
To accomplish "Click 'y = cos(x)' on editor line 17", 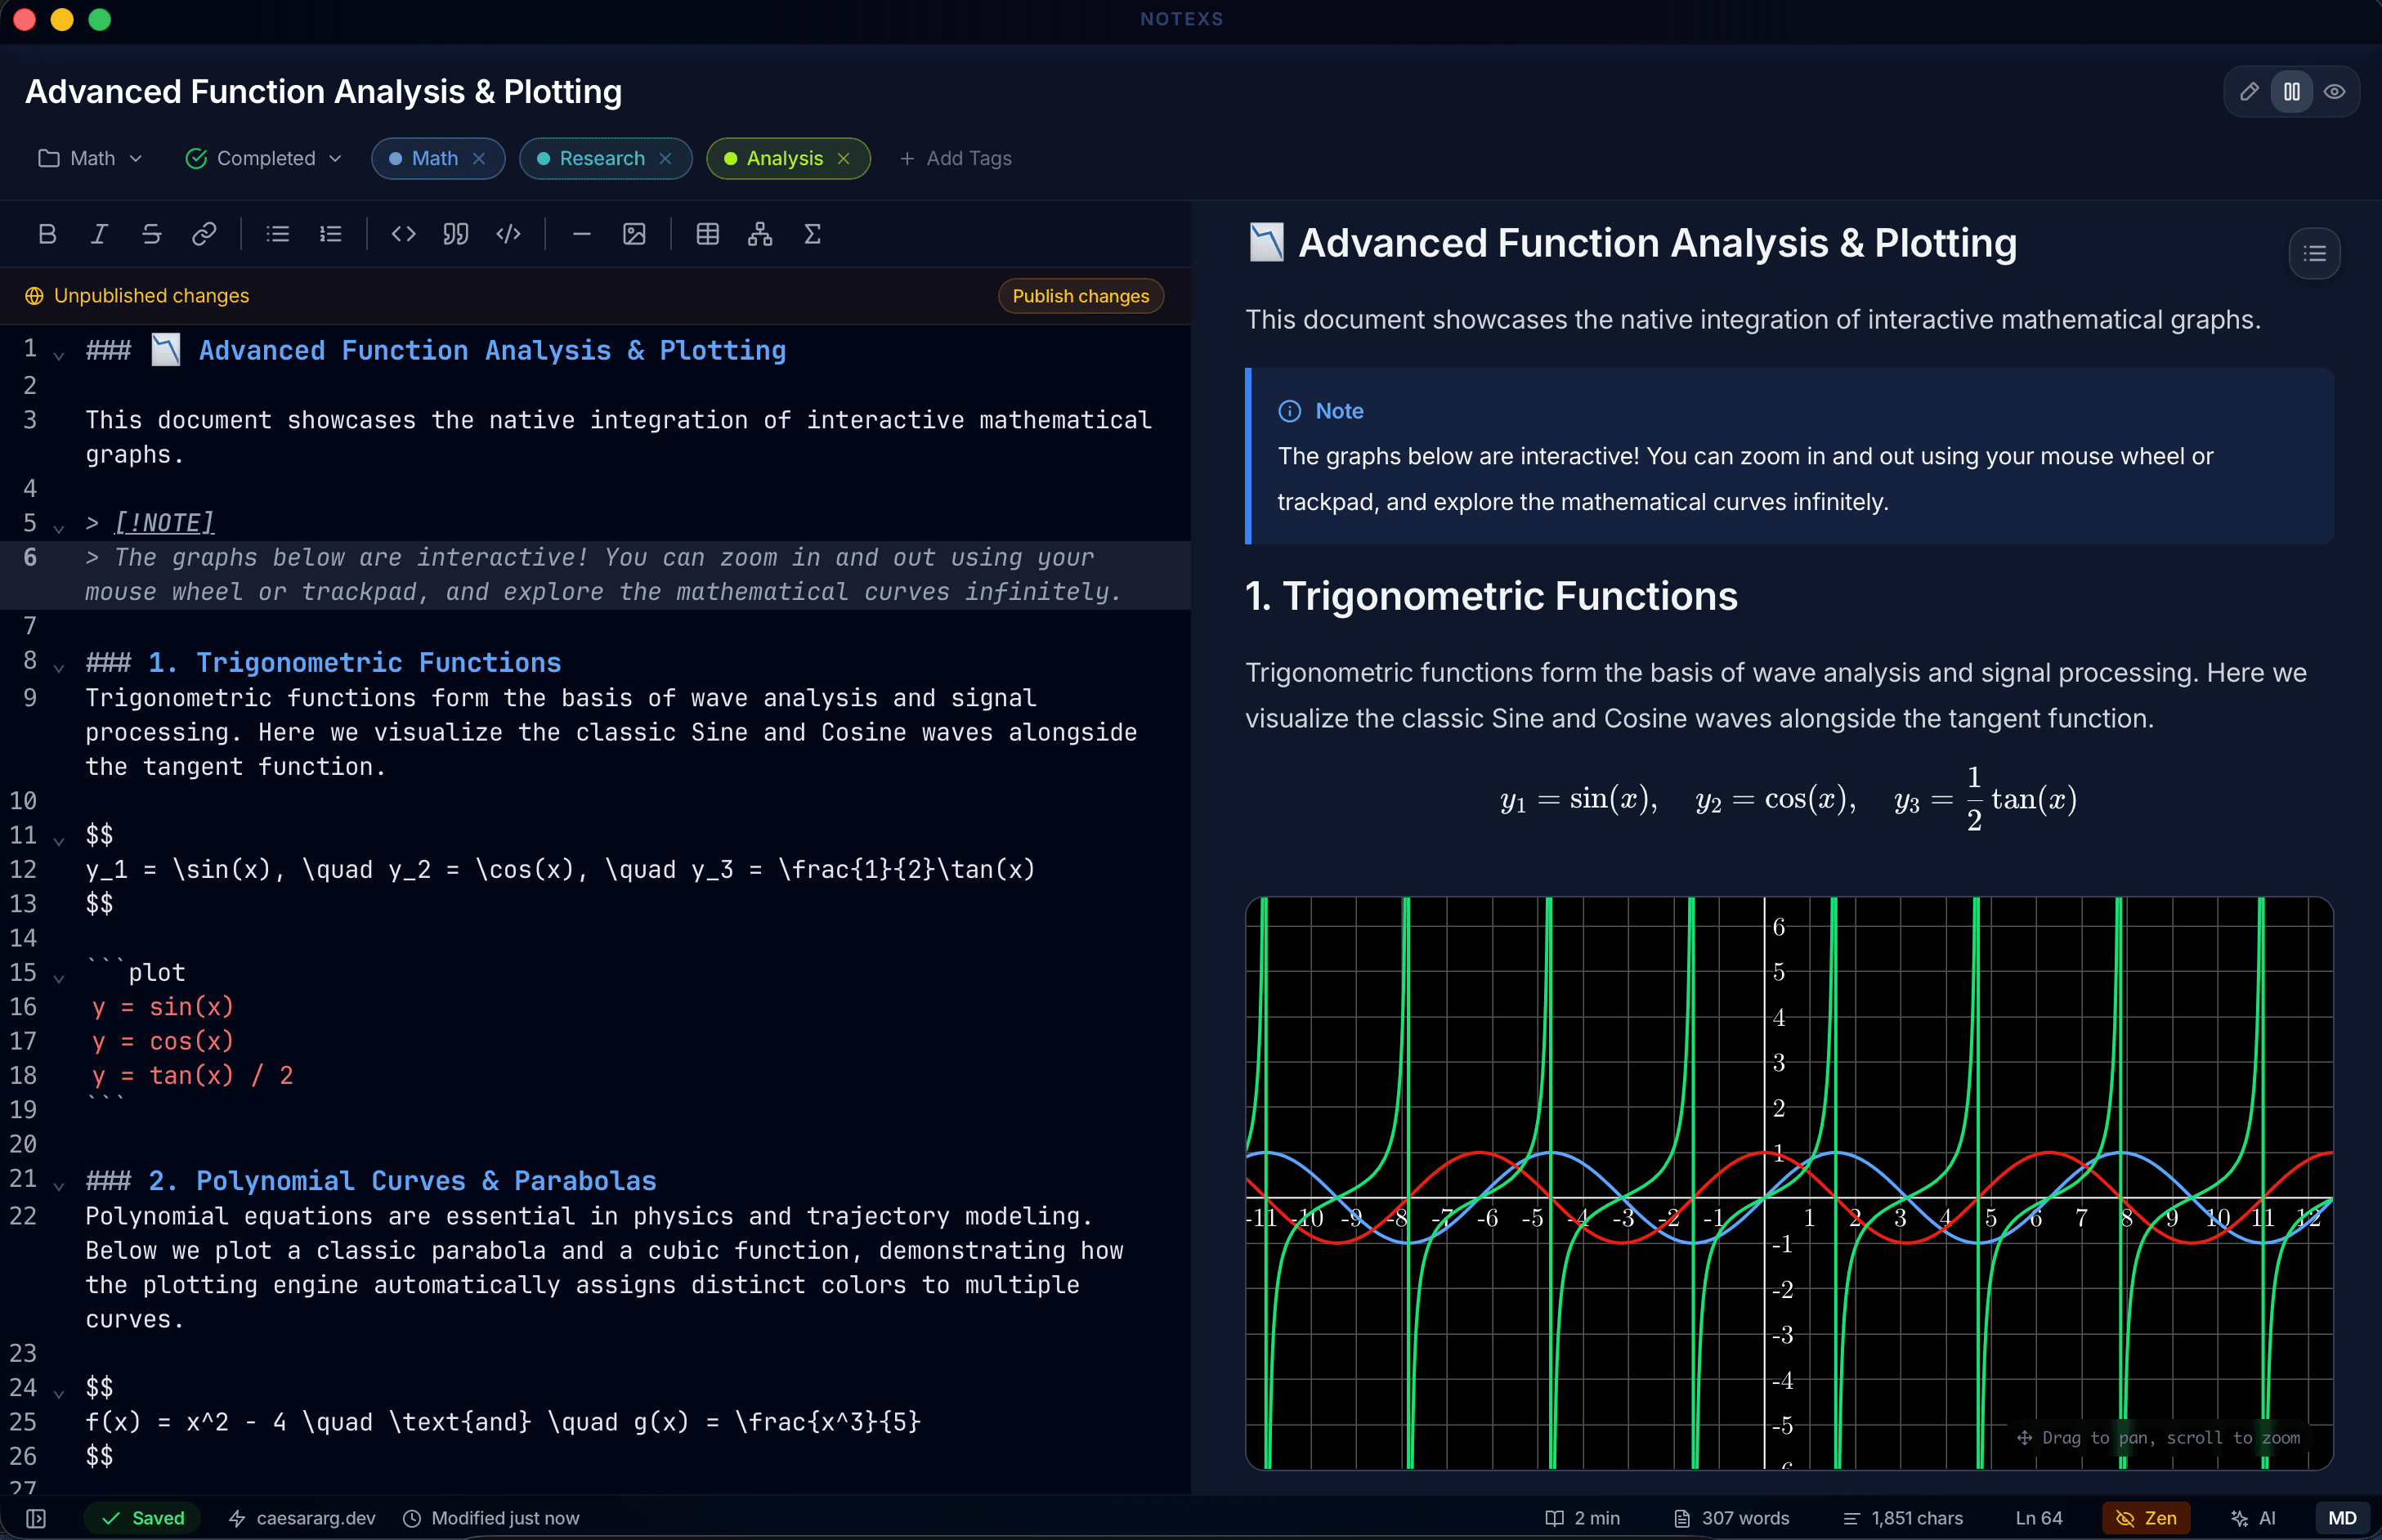I will pos(163,1041).
